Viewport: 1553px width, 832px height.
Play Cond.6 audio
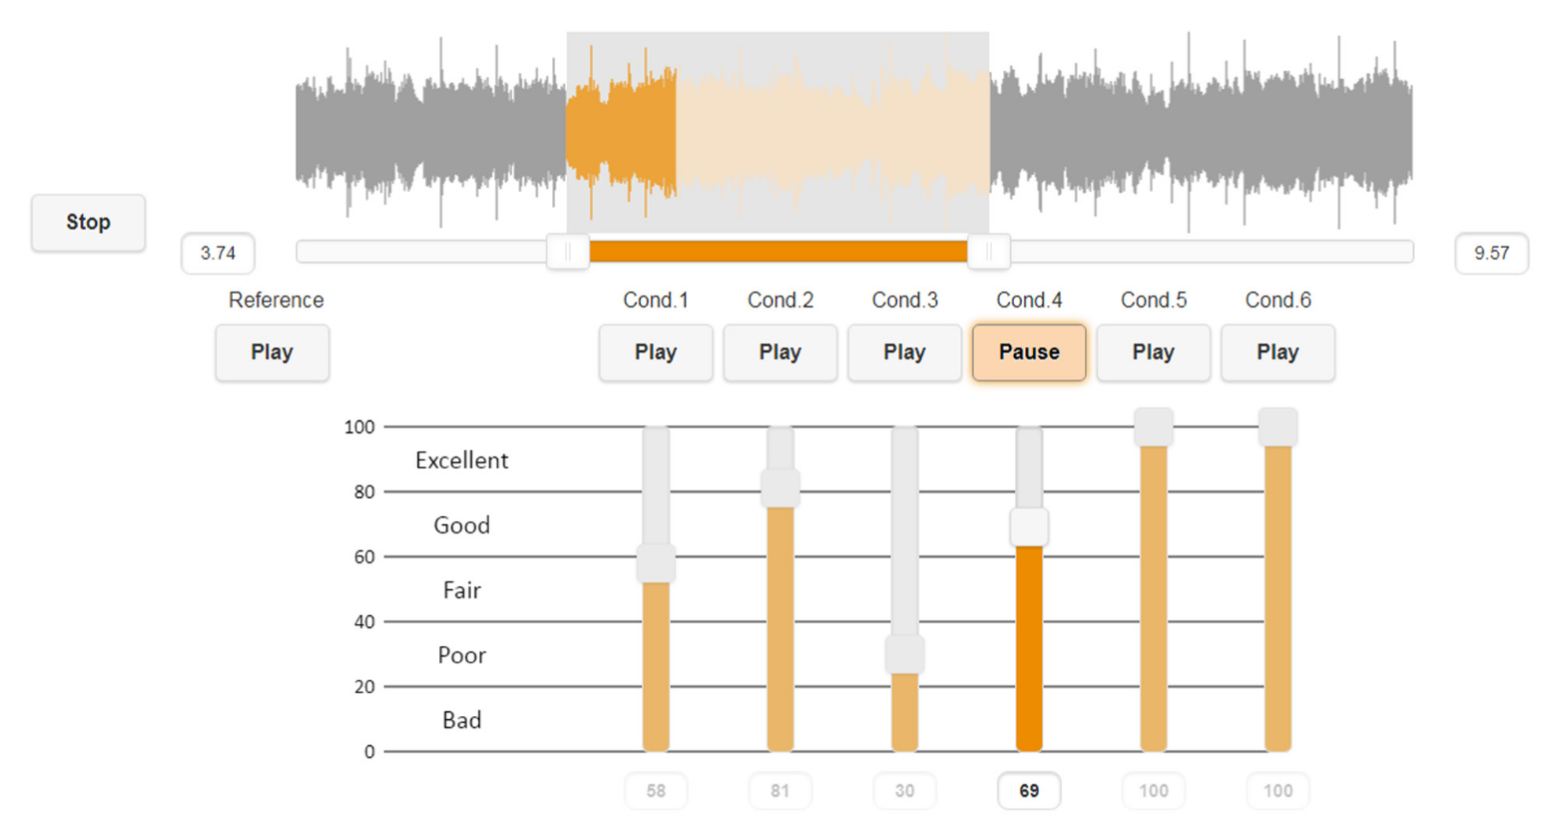click(1277, 352)
